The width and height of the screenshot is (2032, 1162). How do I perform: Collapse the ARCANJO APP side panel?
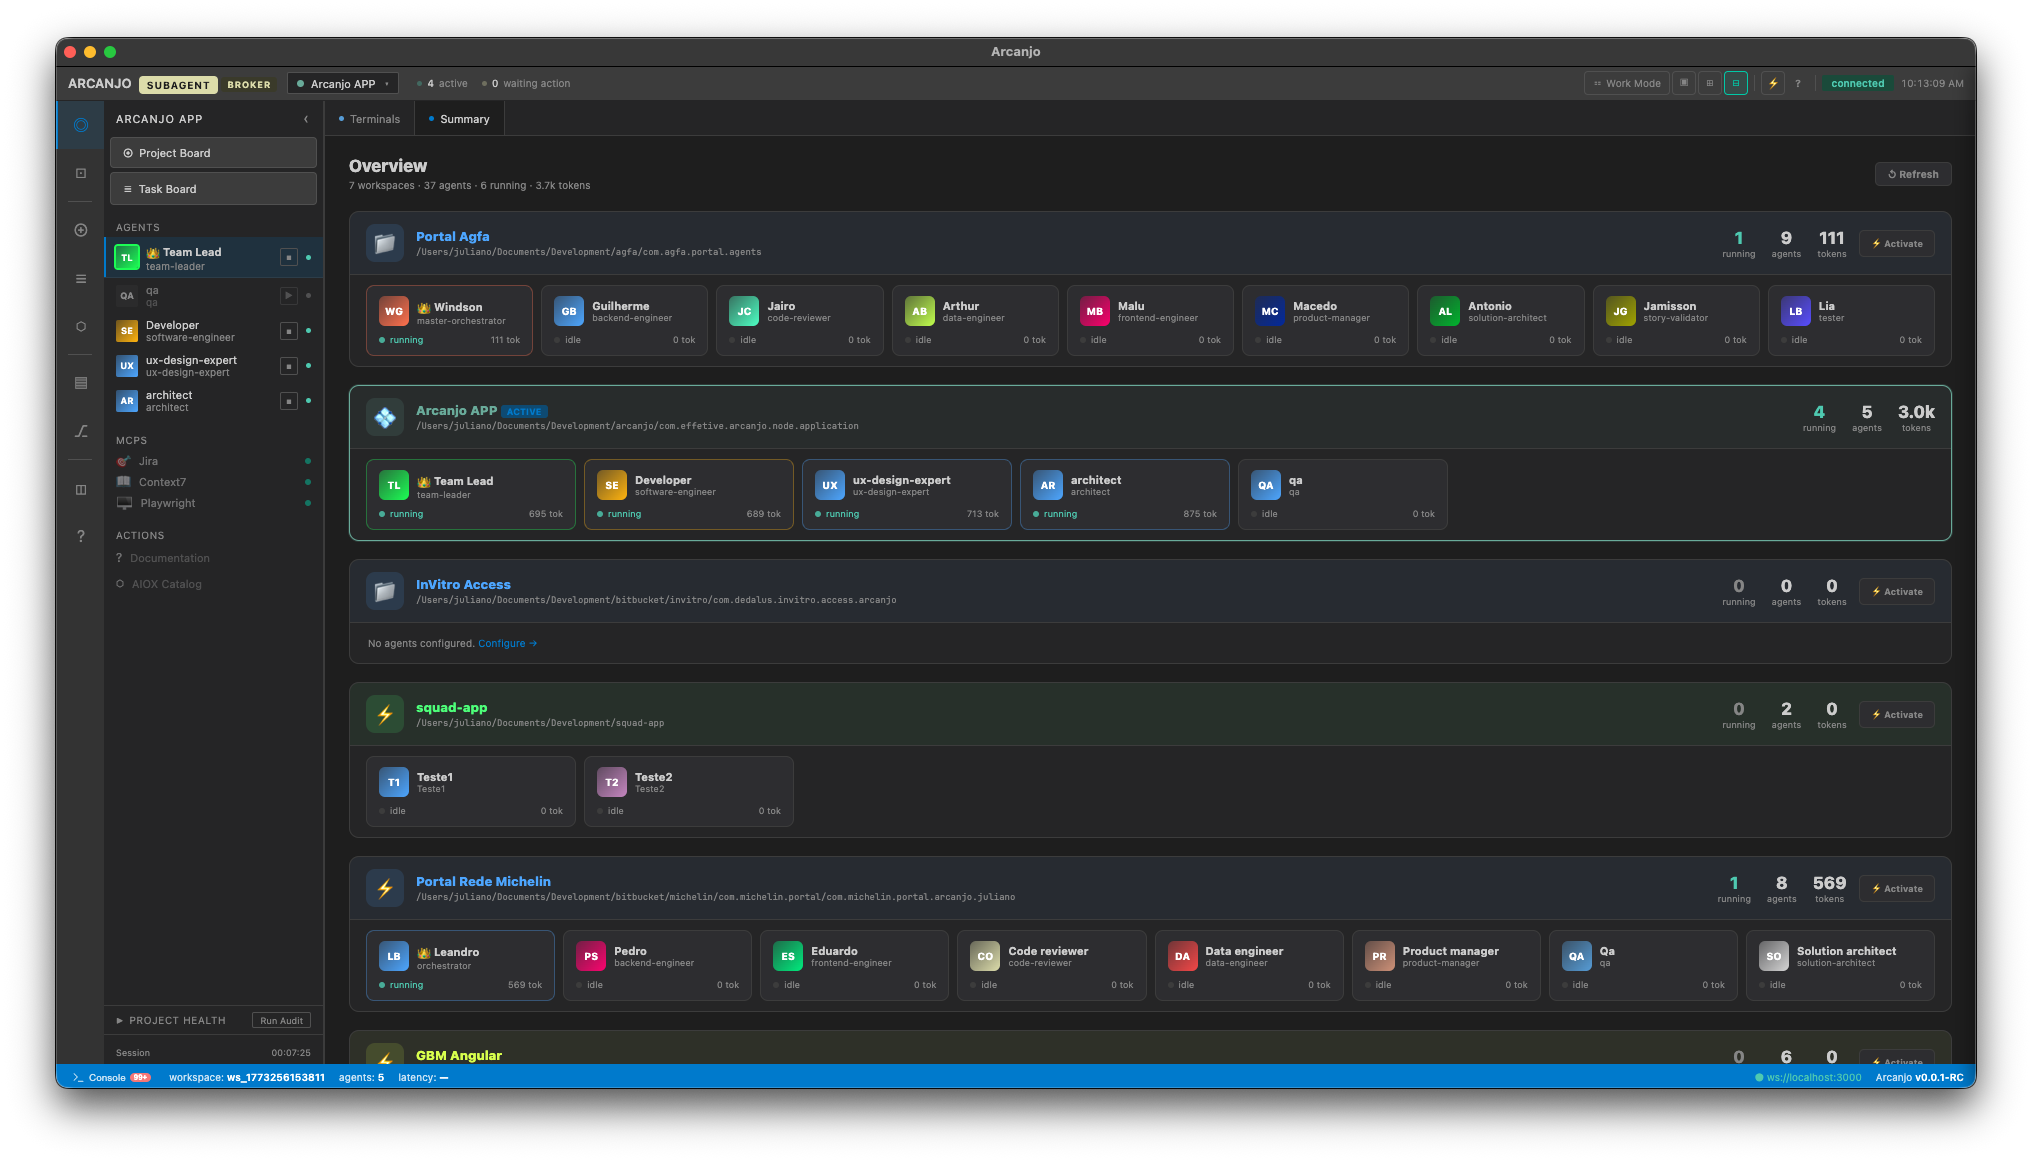(306, 118)
